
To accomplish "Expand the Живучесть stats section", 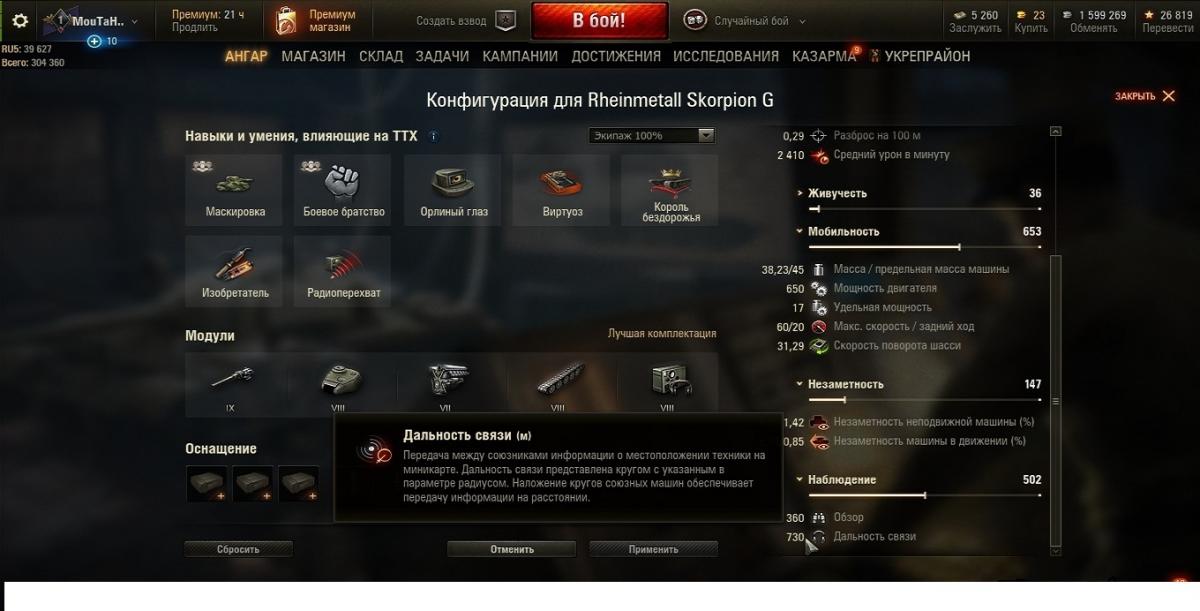I will (x=833, y=193).
